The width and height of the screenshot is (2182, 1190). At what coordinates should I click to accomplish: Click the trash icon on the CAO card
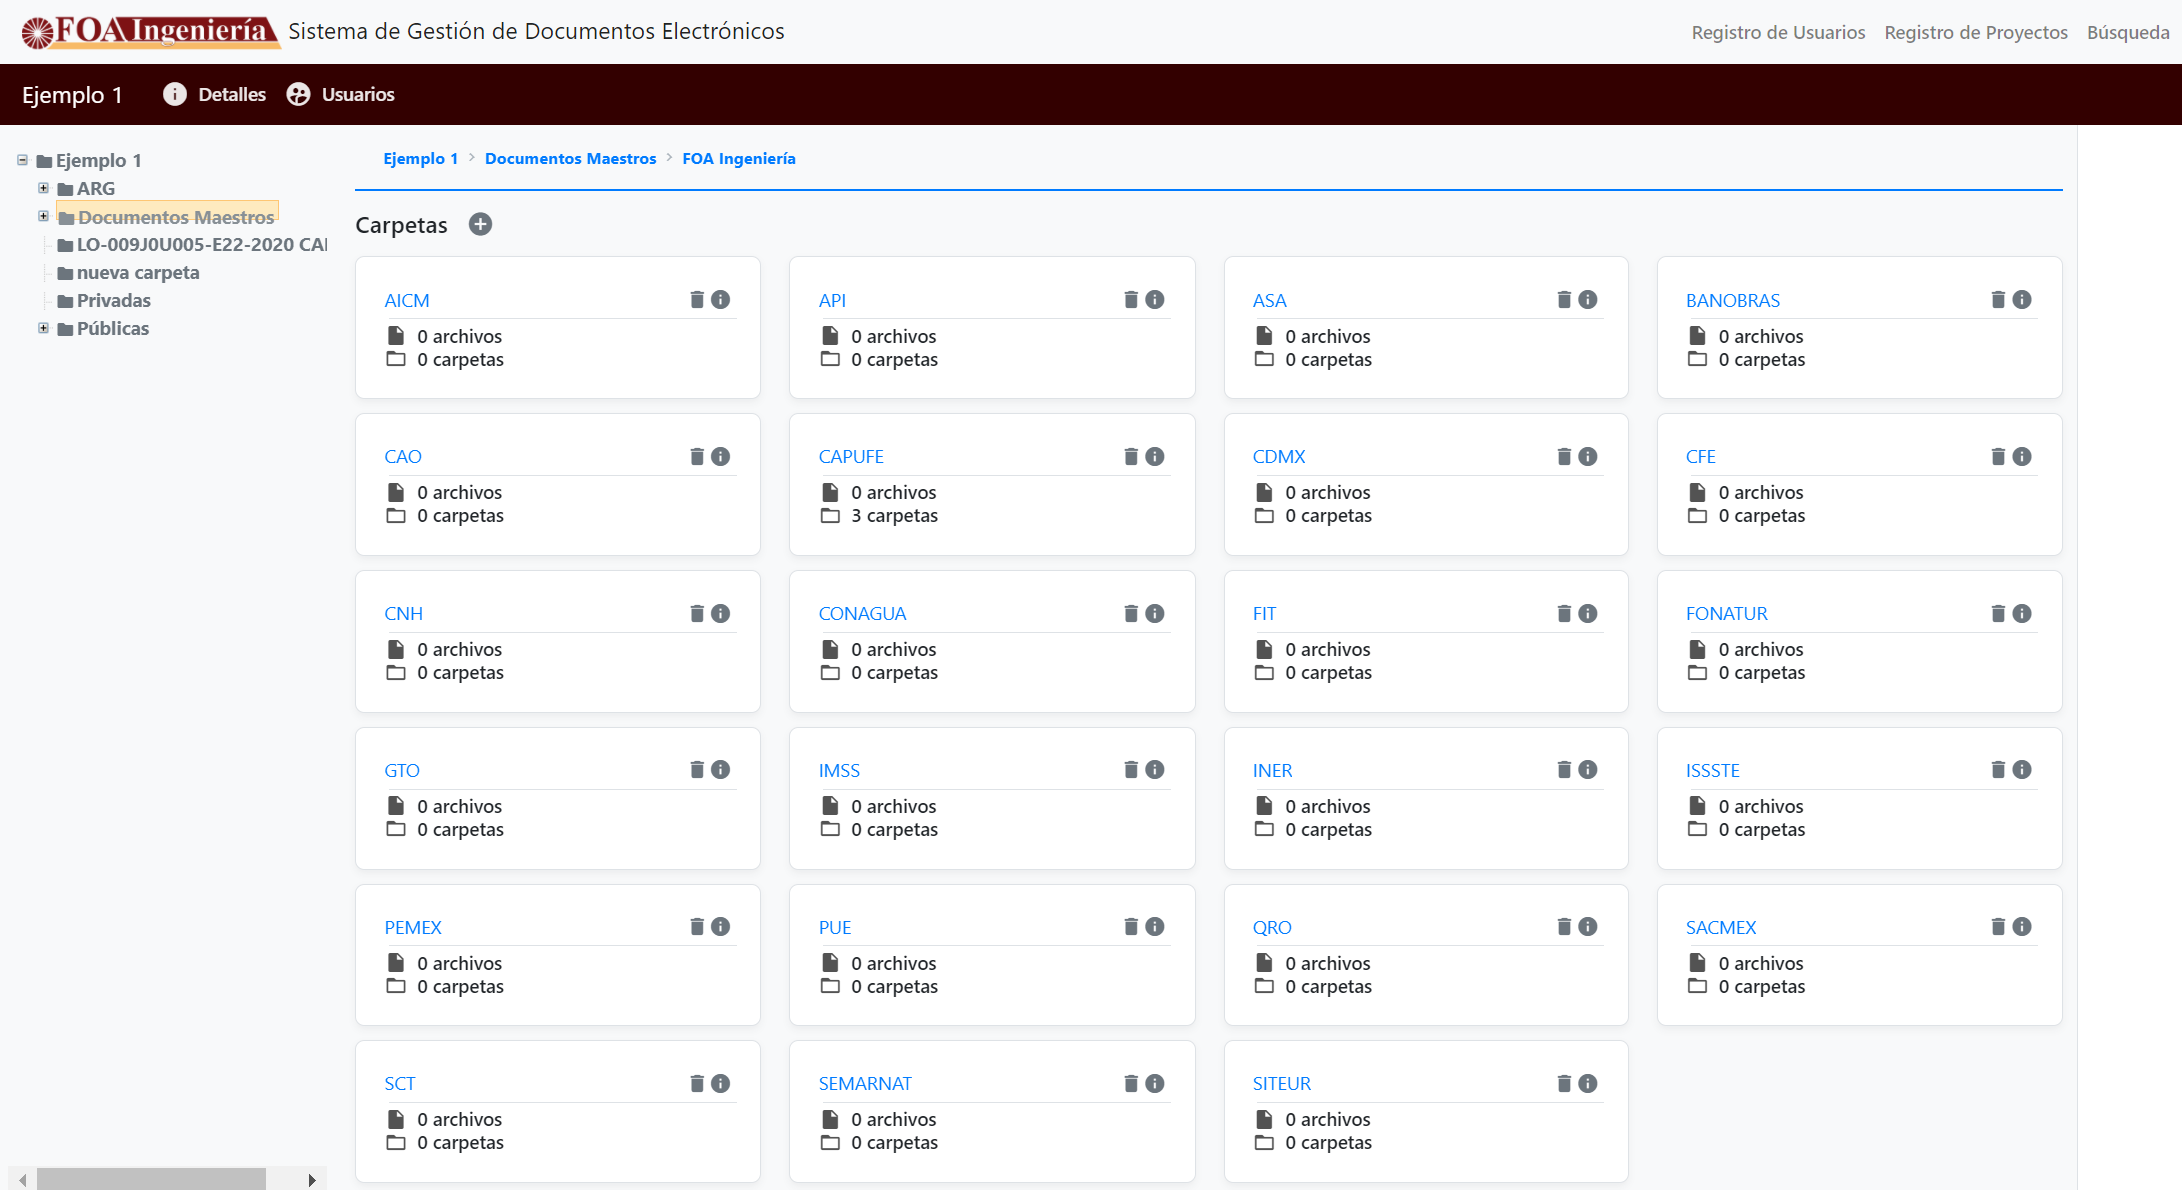point(697,457)
